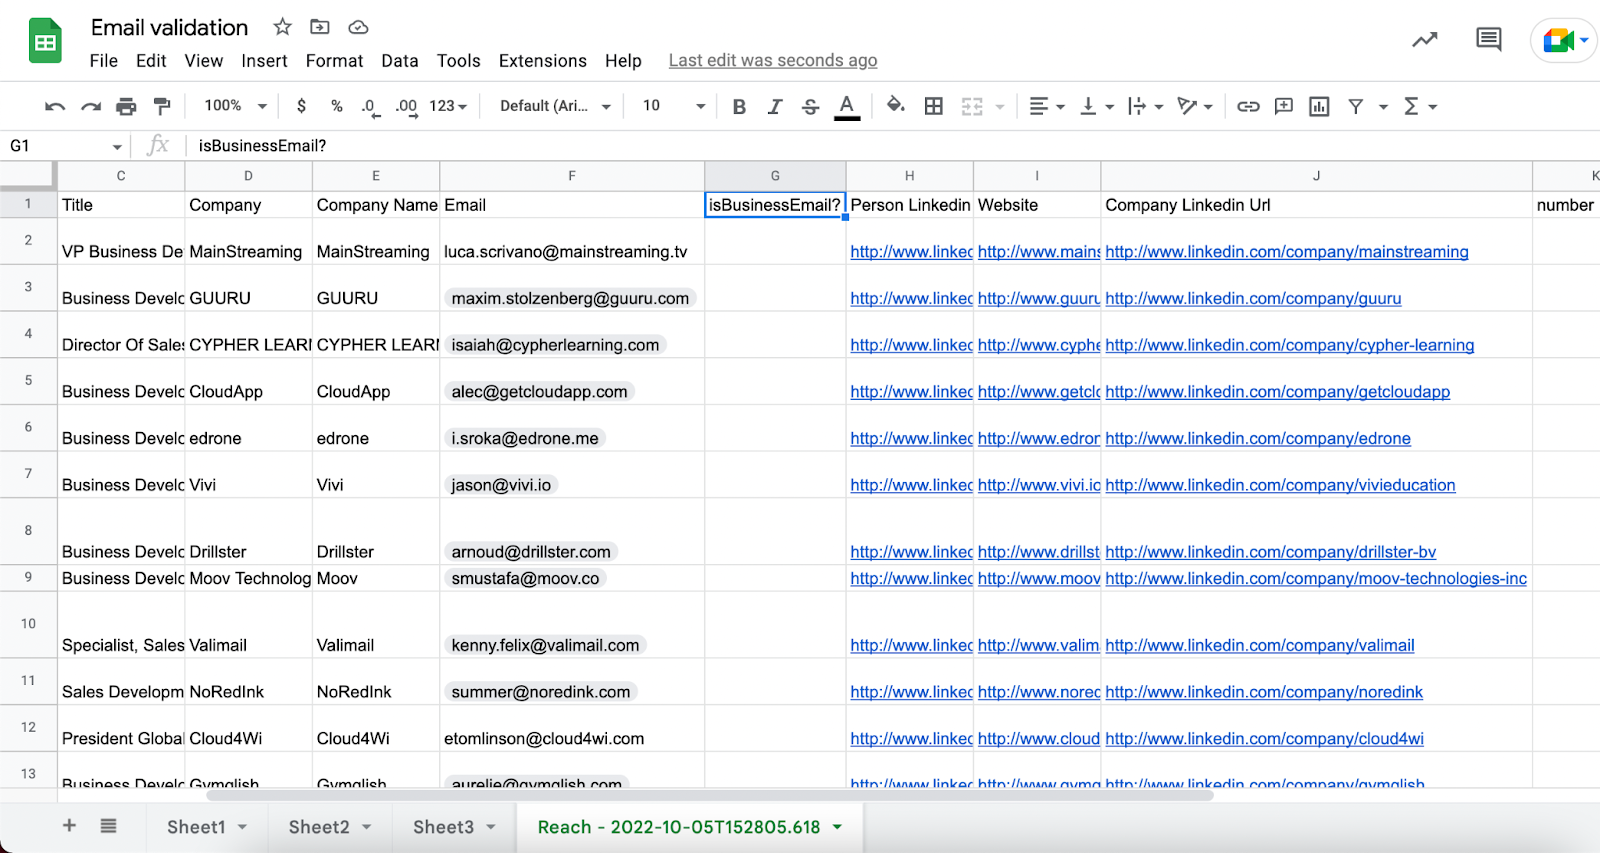Screen dimensions: 1600x853
Task: Open the borders tool
Action: [934, 106]
